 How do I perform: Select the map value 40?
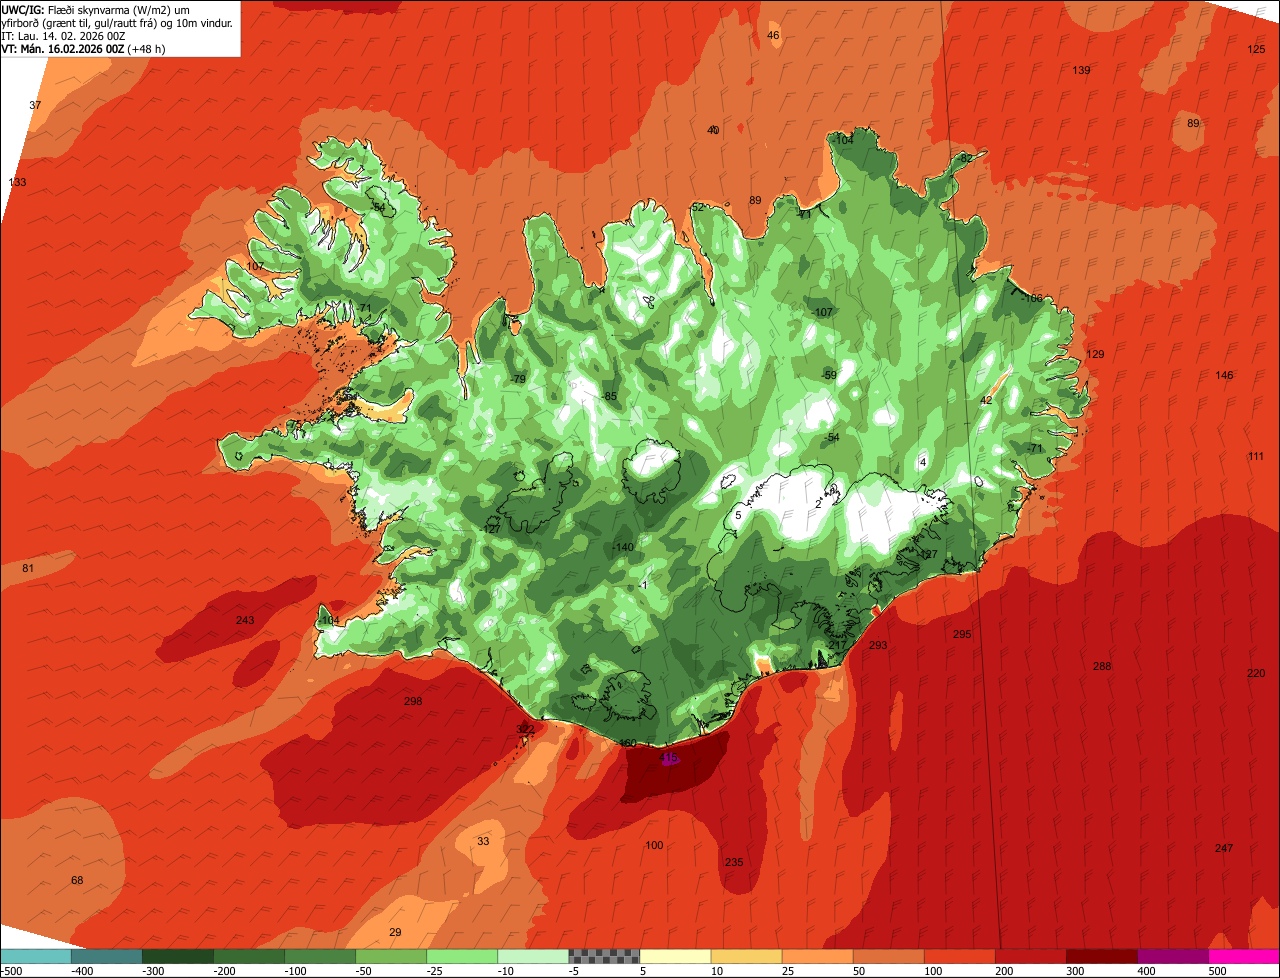click(713, 130)
